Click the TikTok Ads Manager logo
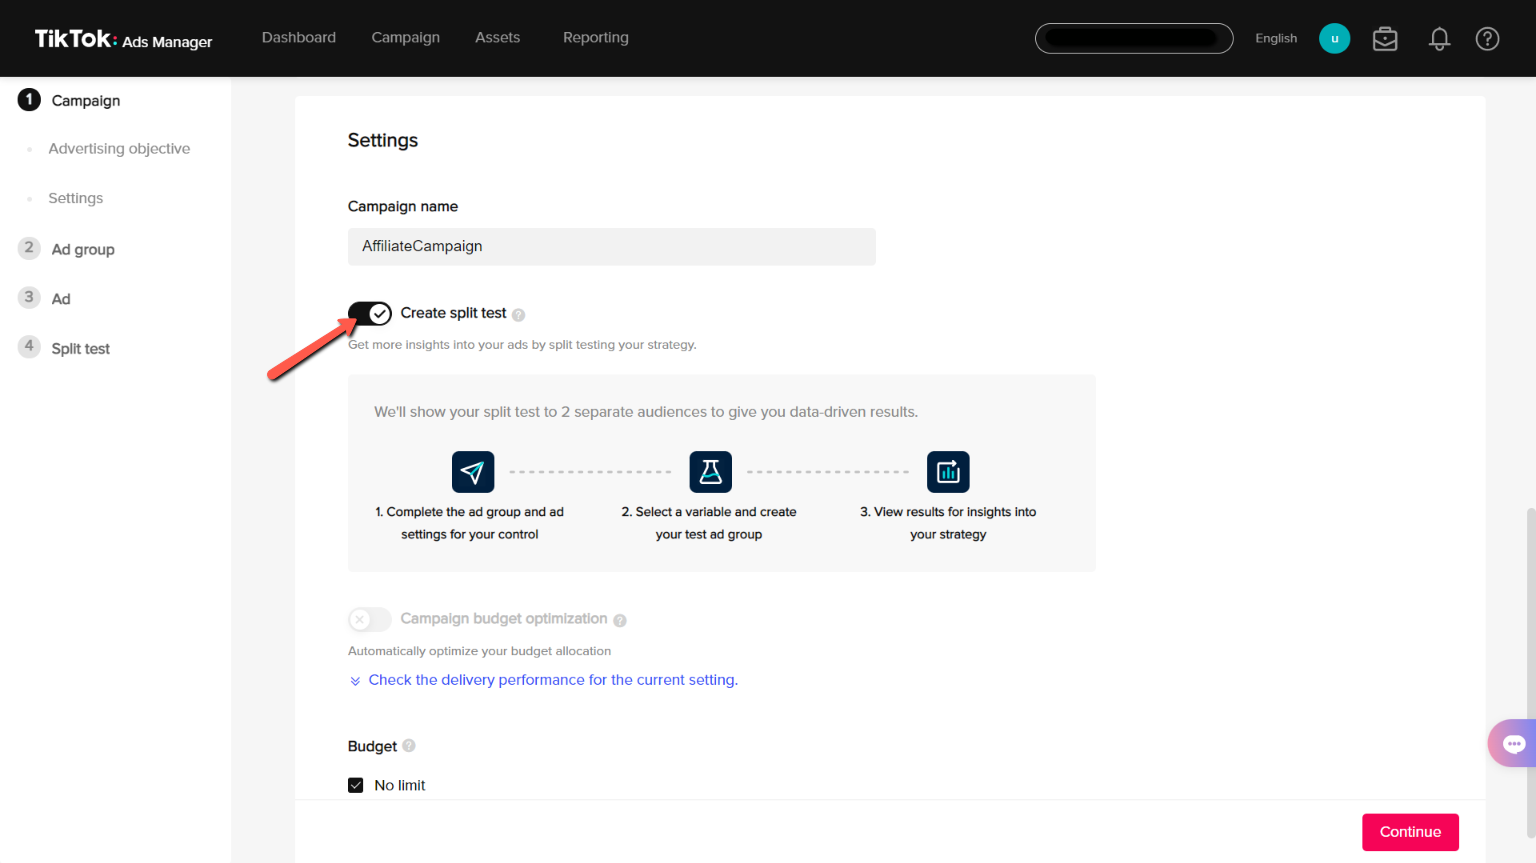This screenshot has width=1536, height=863. [x=123, y=39]
